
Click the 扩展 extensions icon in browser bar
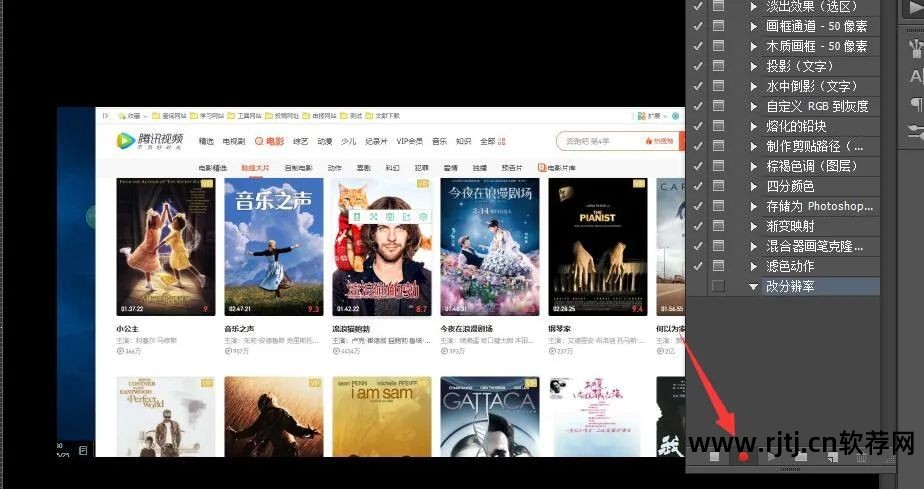642,116
